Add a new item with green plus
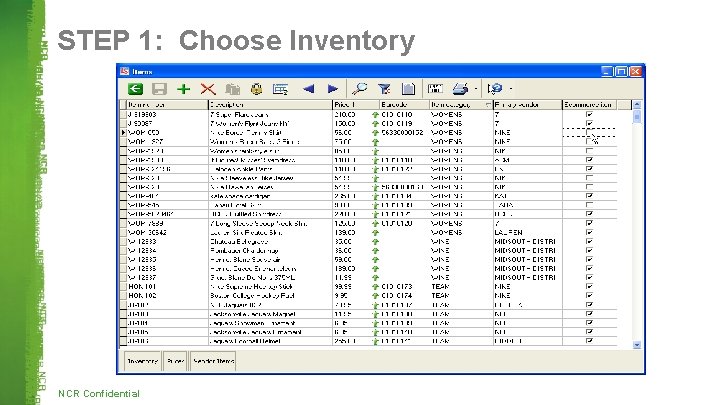The height and width of the screenshot is (405, 720). tap(184, 89)
